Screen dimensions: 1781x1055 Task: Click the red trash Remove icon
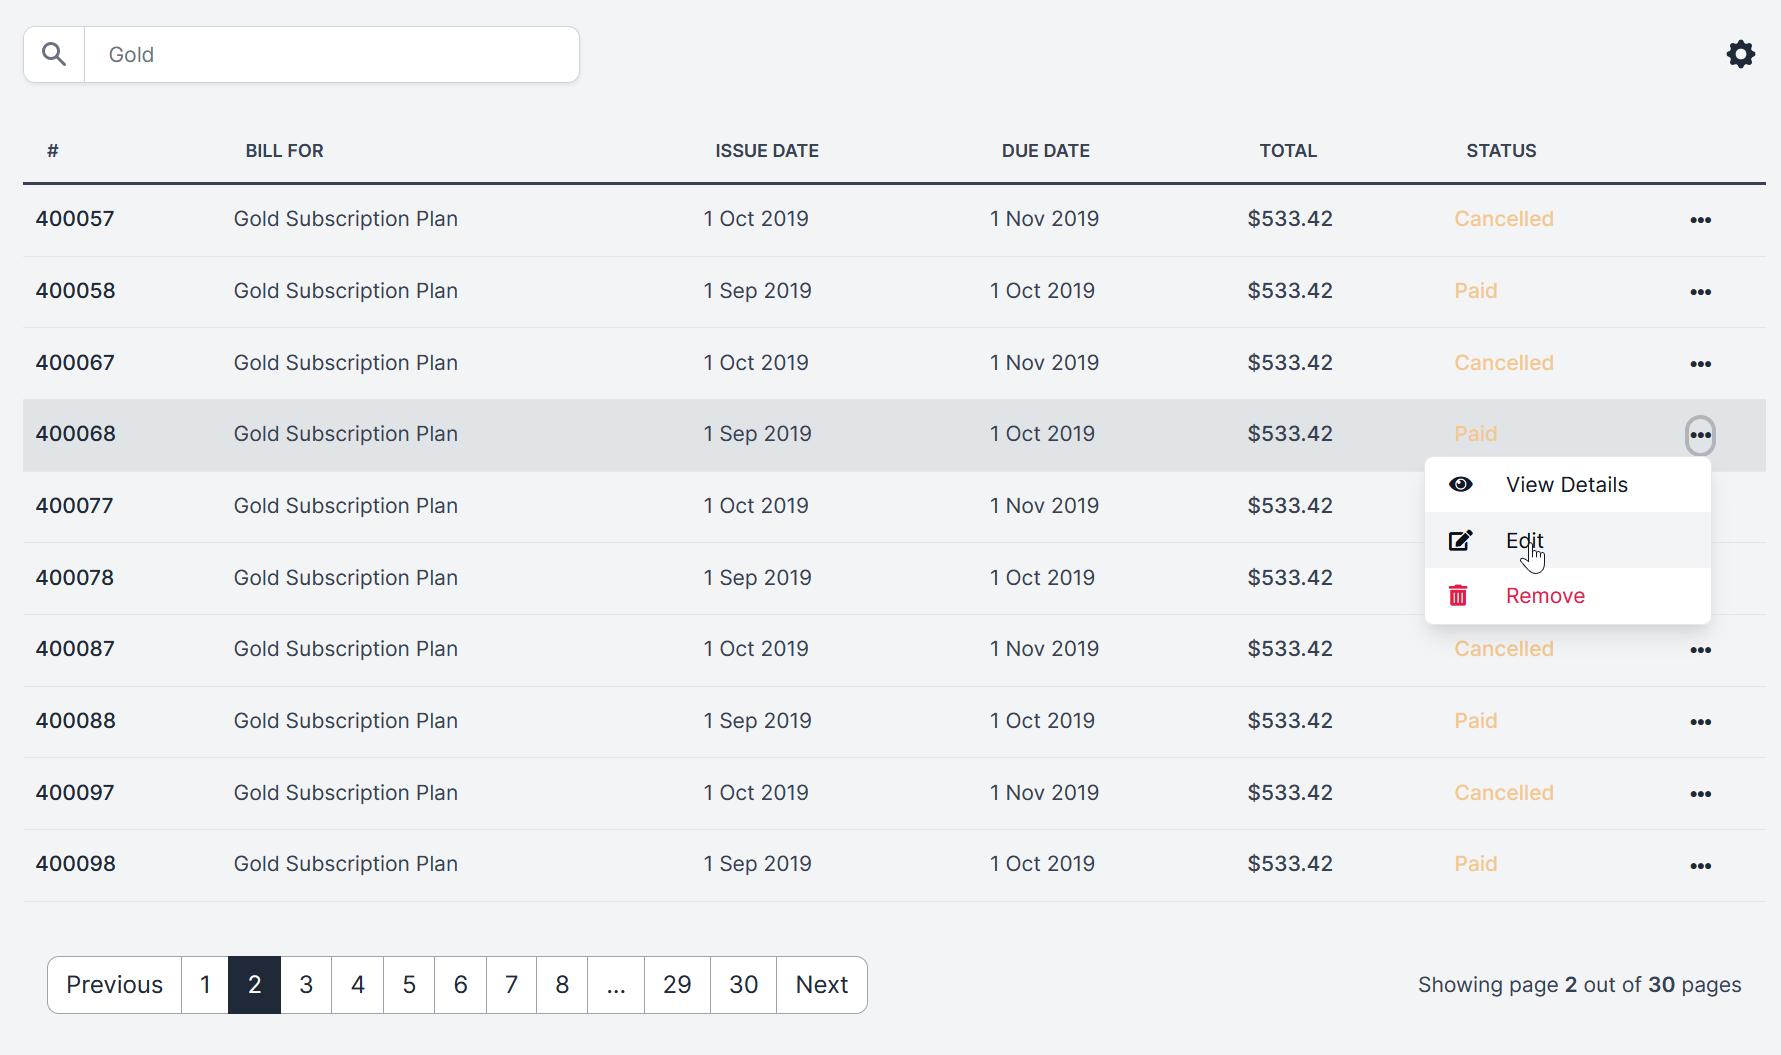click(x=1459, y=596)
